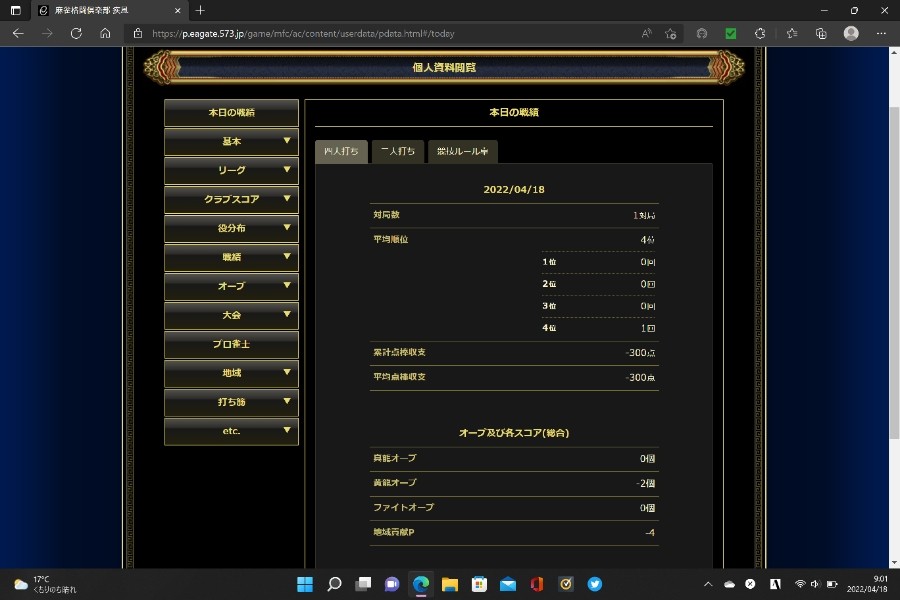Viewport: 900px width, 600px height.
Task: Open browser settings three-dot menu
Action: pos(881,33)
